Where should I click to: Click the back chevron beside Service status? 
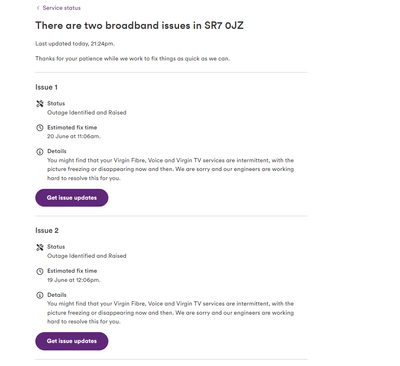[38, 8]
